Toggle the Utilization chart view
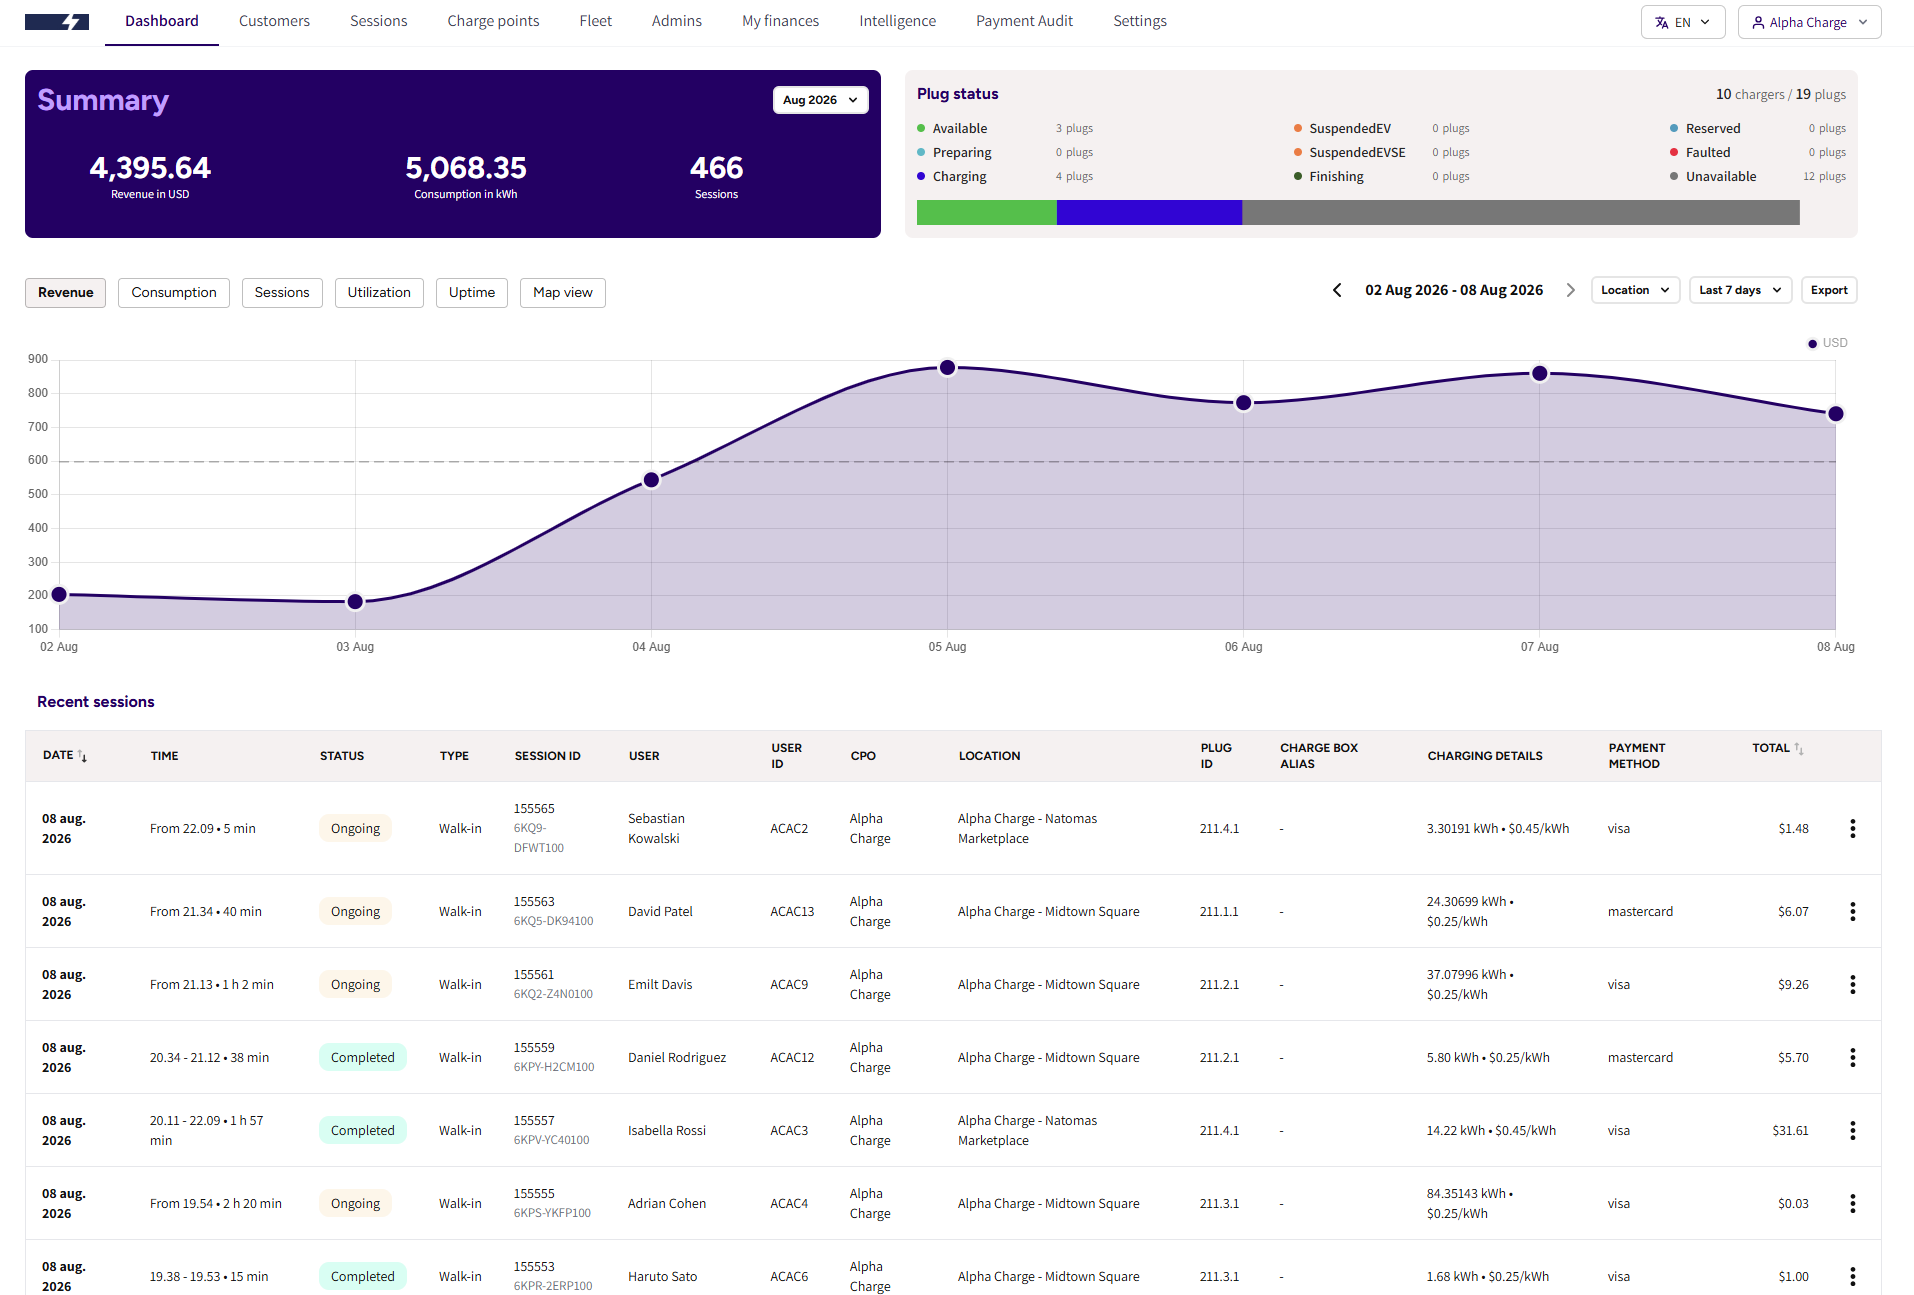Screen dimensions: 1914x1295 tap(379, 293)
